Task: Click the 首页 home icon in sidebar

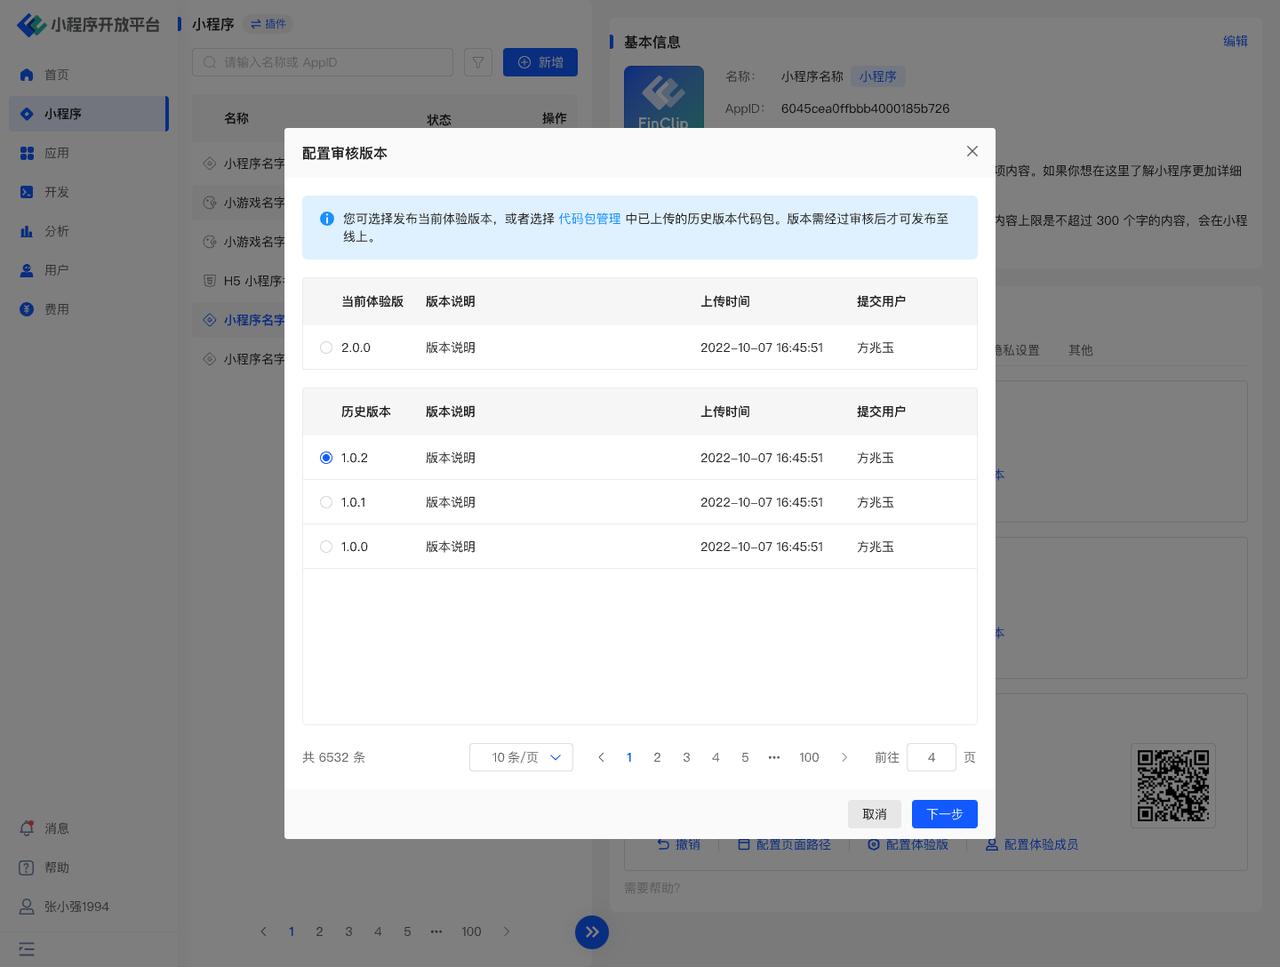Action: [x=27, y=75]
